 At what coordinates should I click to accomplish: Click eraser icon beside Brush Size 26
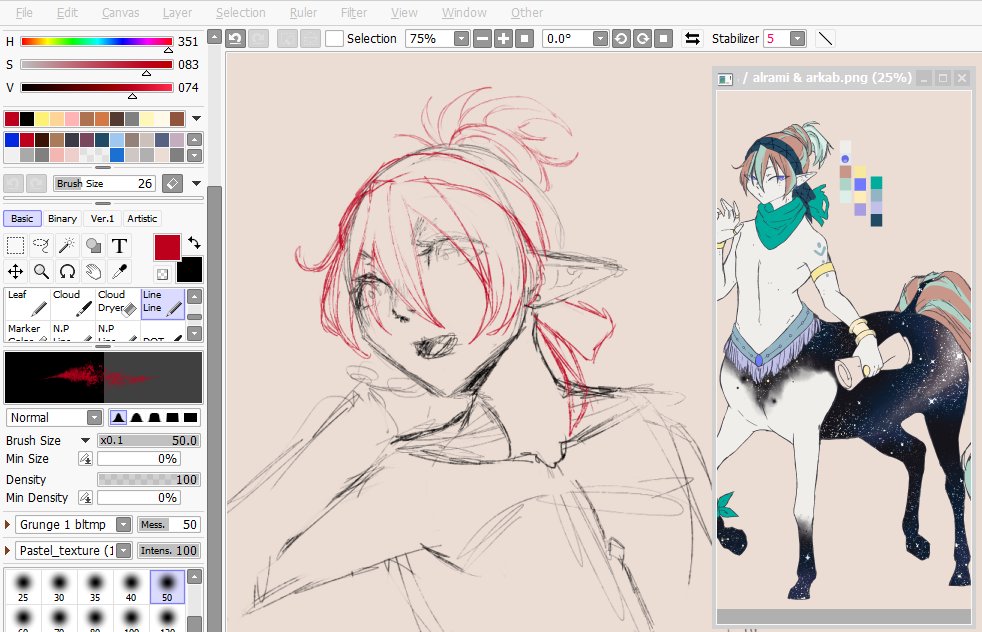point(172,184)
